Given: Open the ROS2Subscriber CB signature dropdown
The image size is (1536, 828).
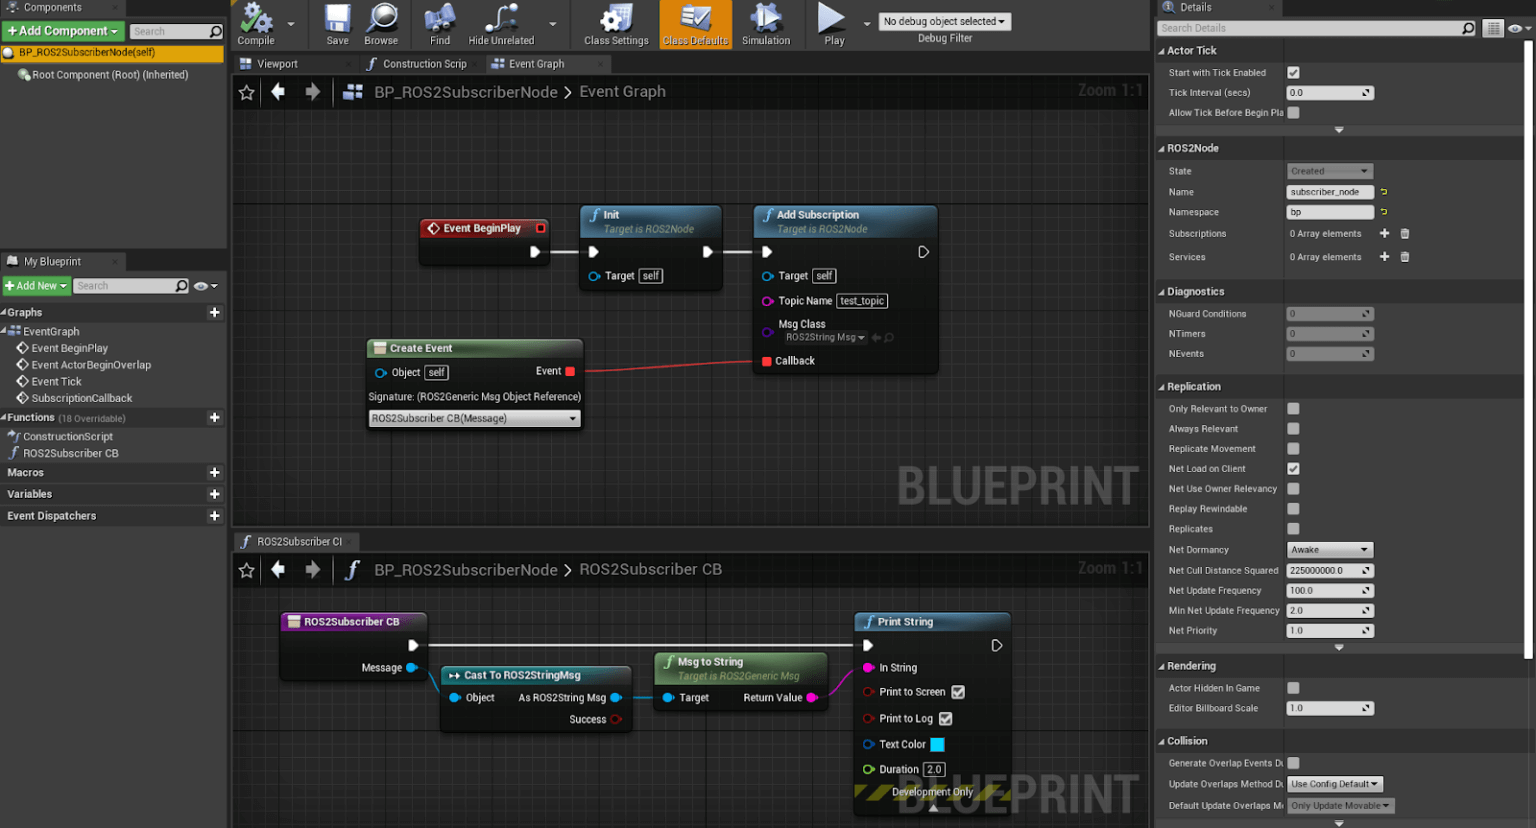Looking at the screenshot, I should [474, 418].
